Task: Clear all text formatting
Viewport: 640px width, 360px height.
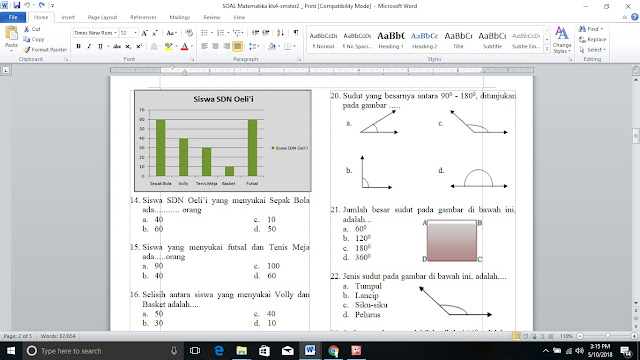Action: (189, 33)
